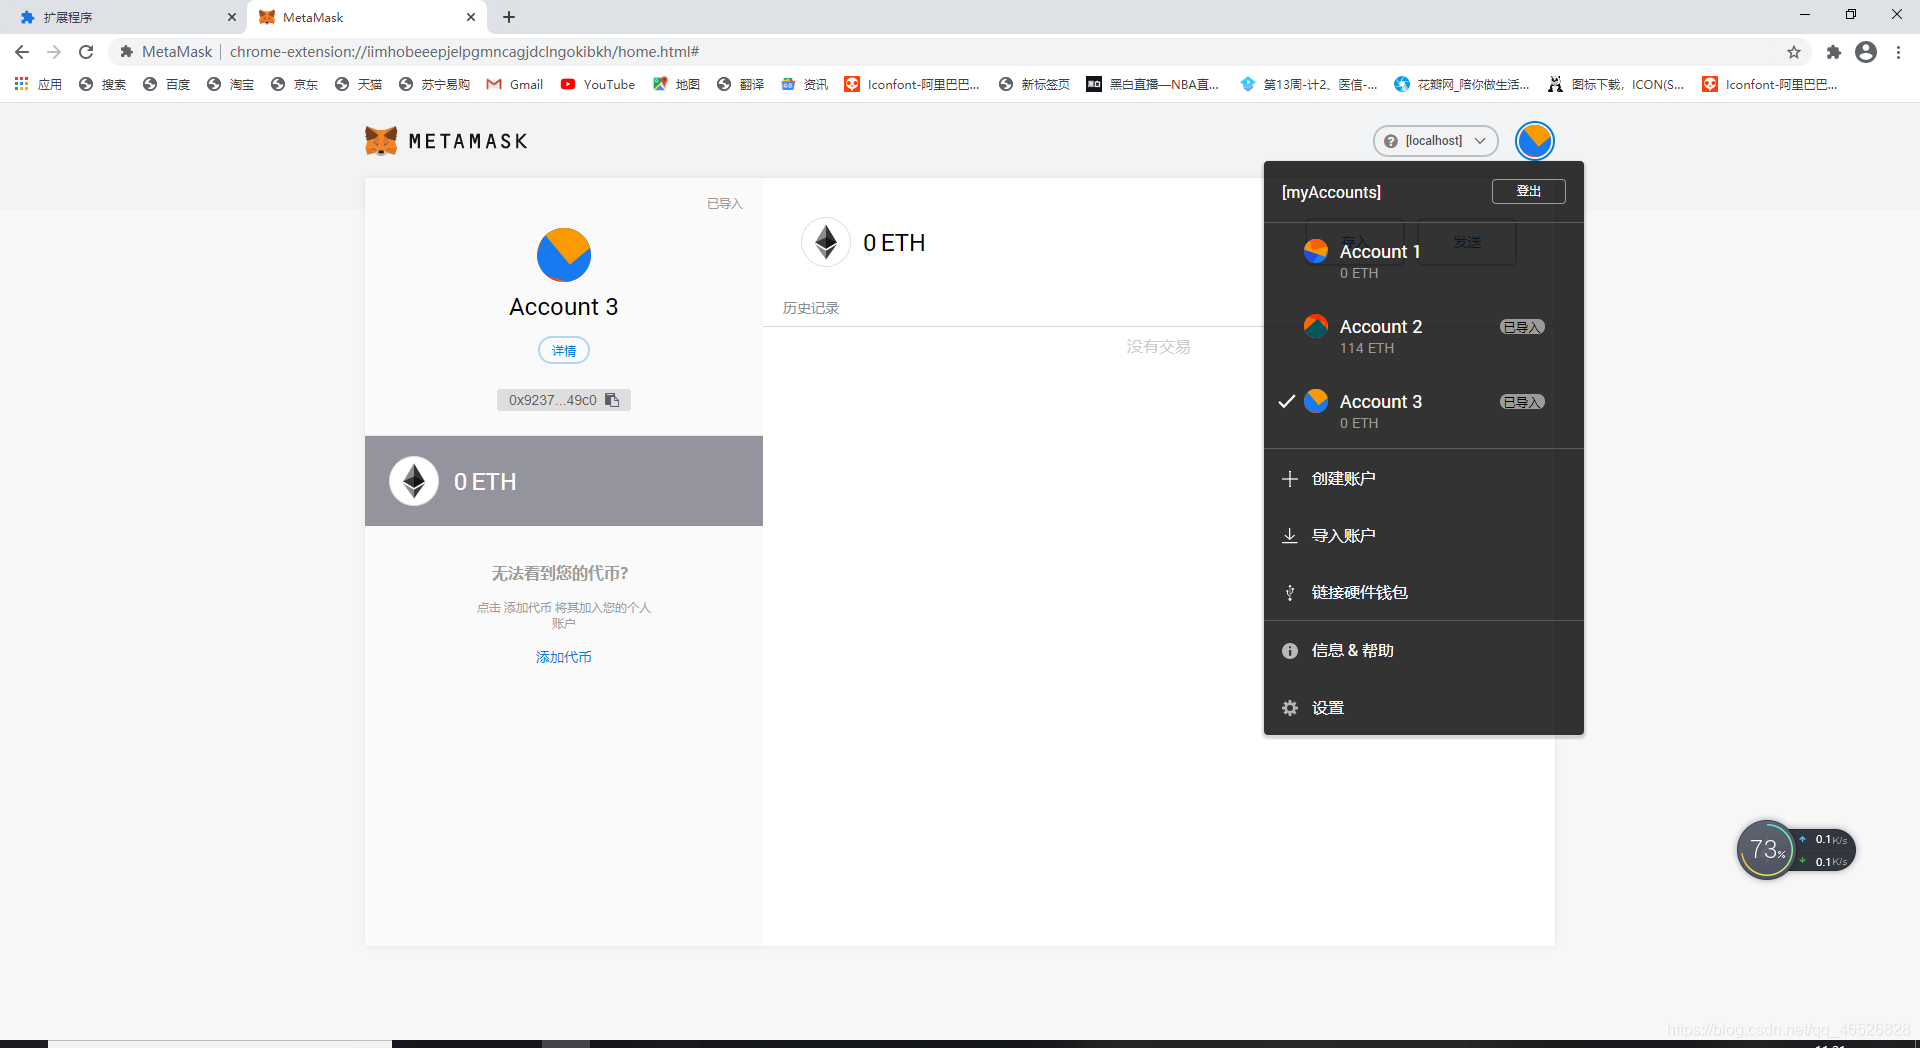Select Account 3 in the accounts list

pyautogui.click(x=1423, y=411)
